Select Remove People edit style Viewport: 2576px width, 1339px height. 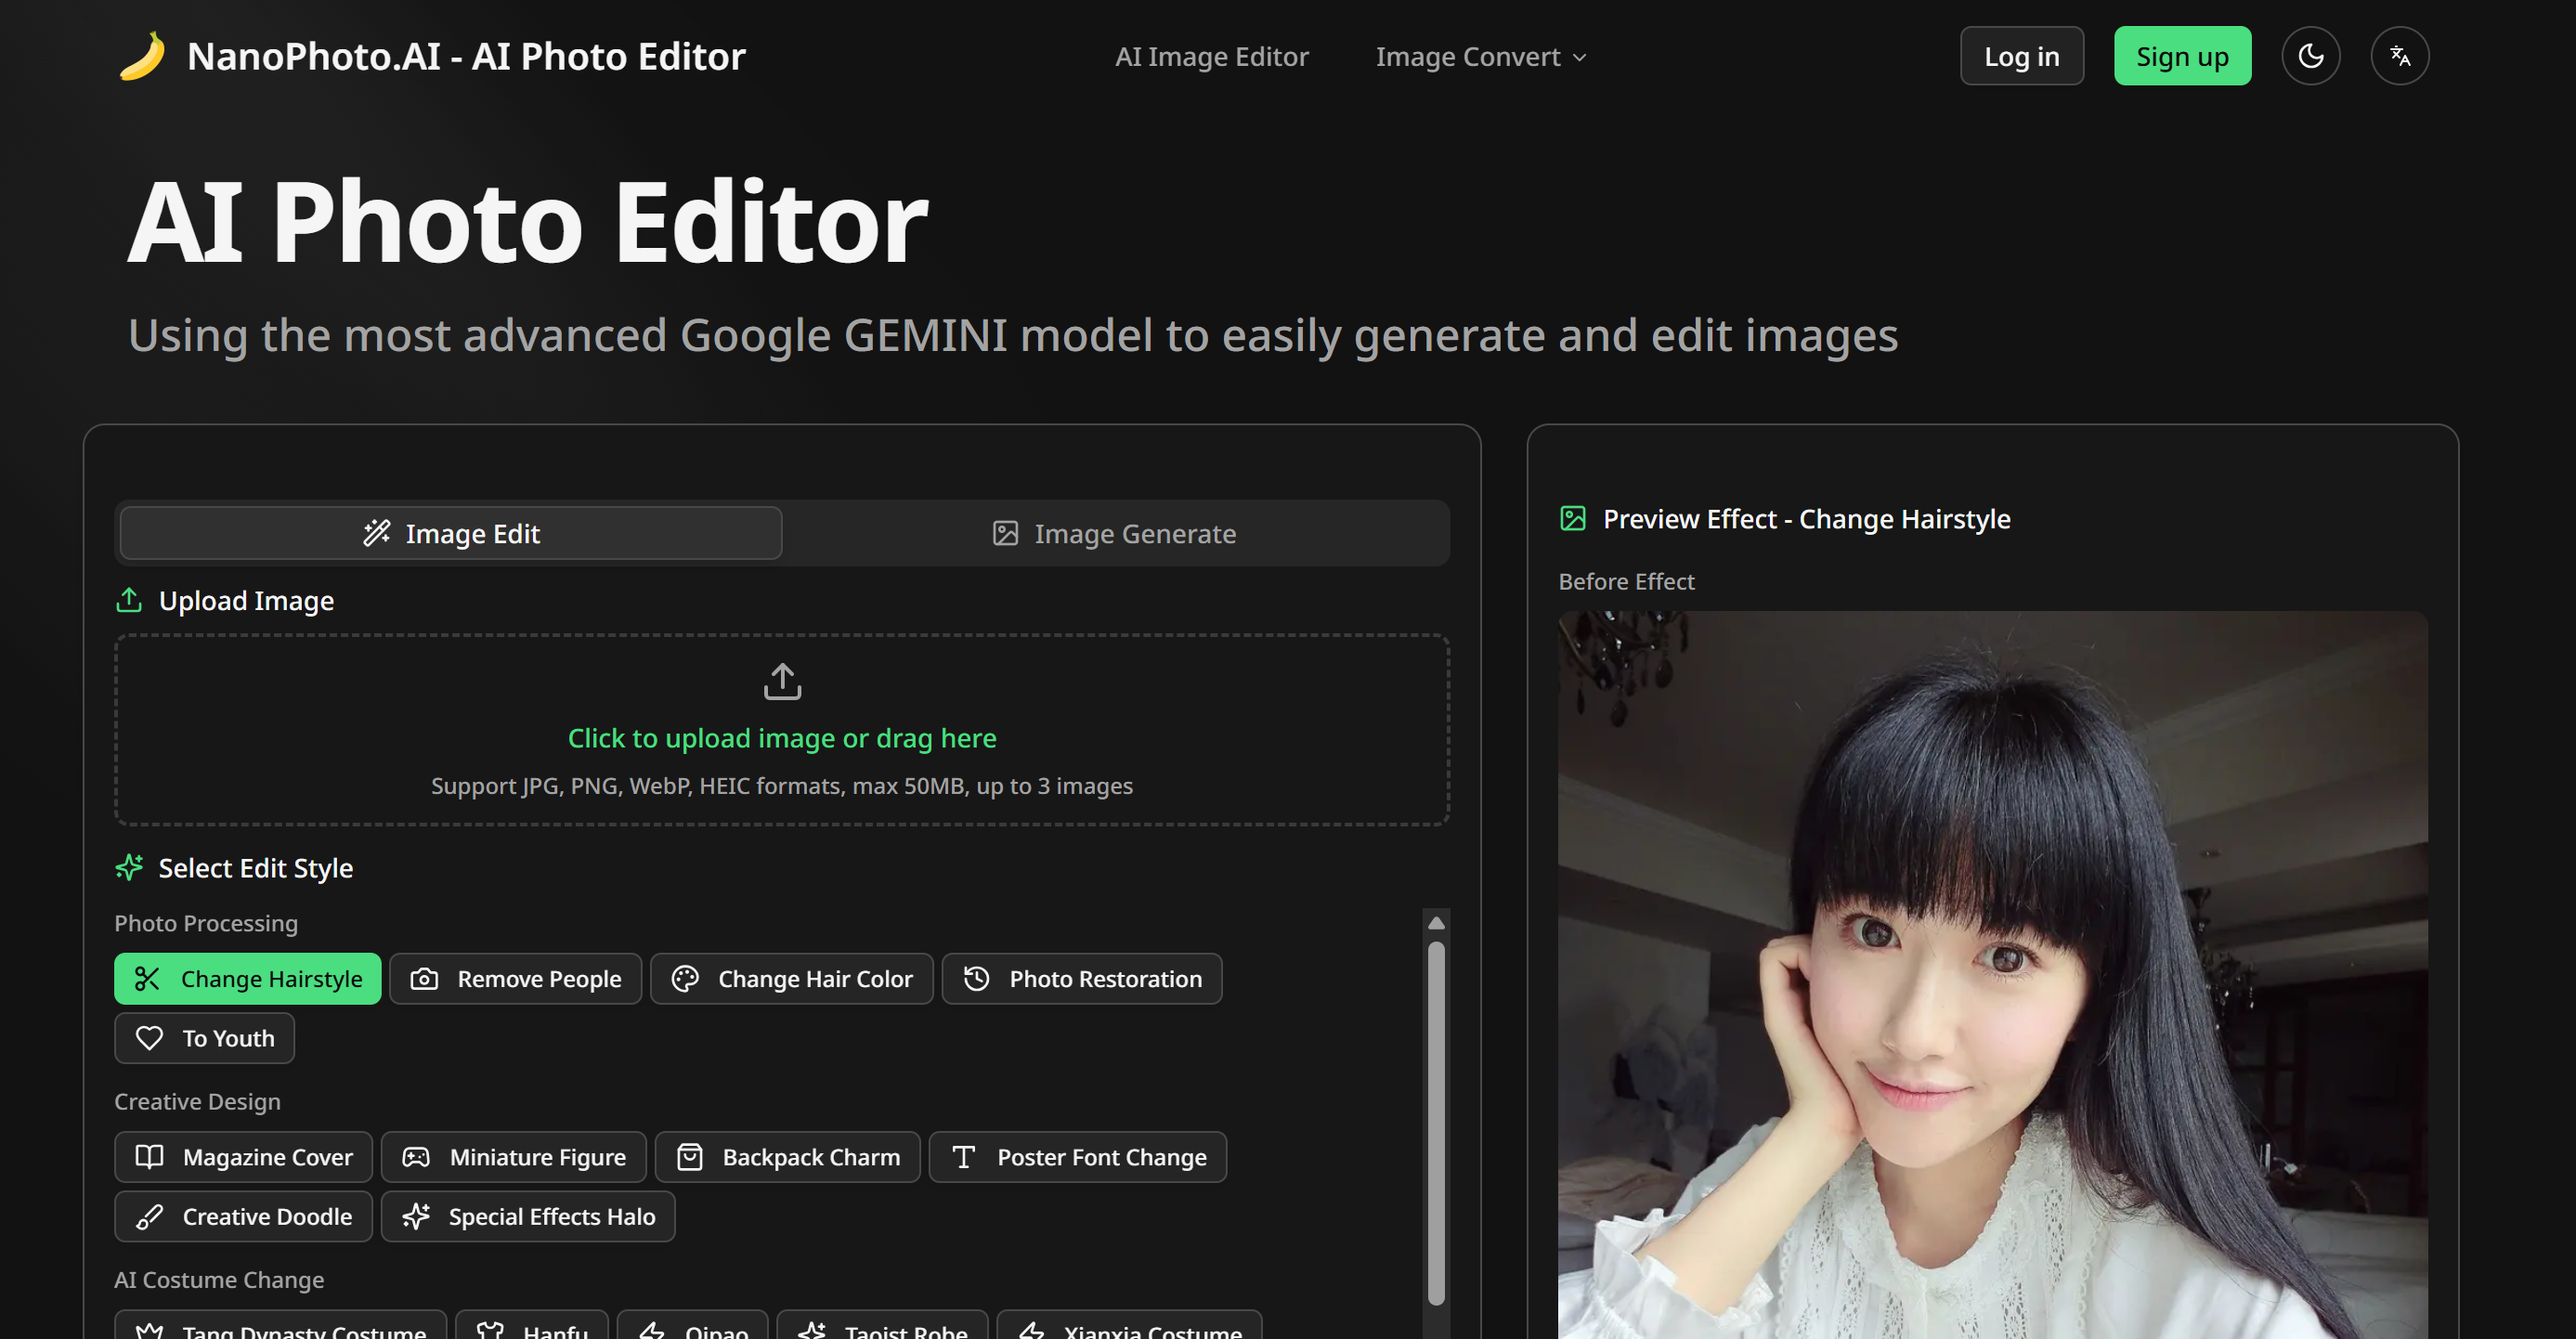(515, 978)
